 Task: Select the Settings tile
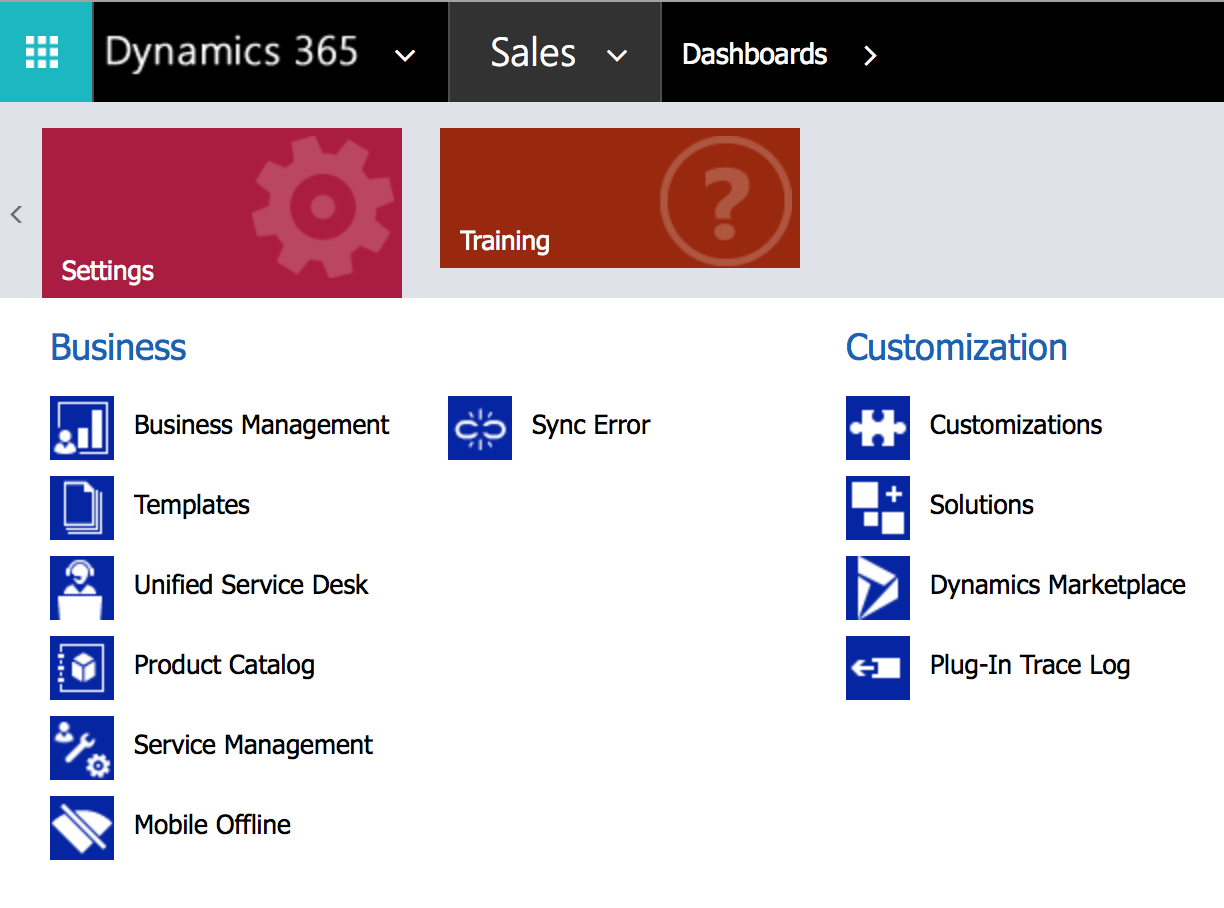[222, 213]
